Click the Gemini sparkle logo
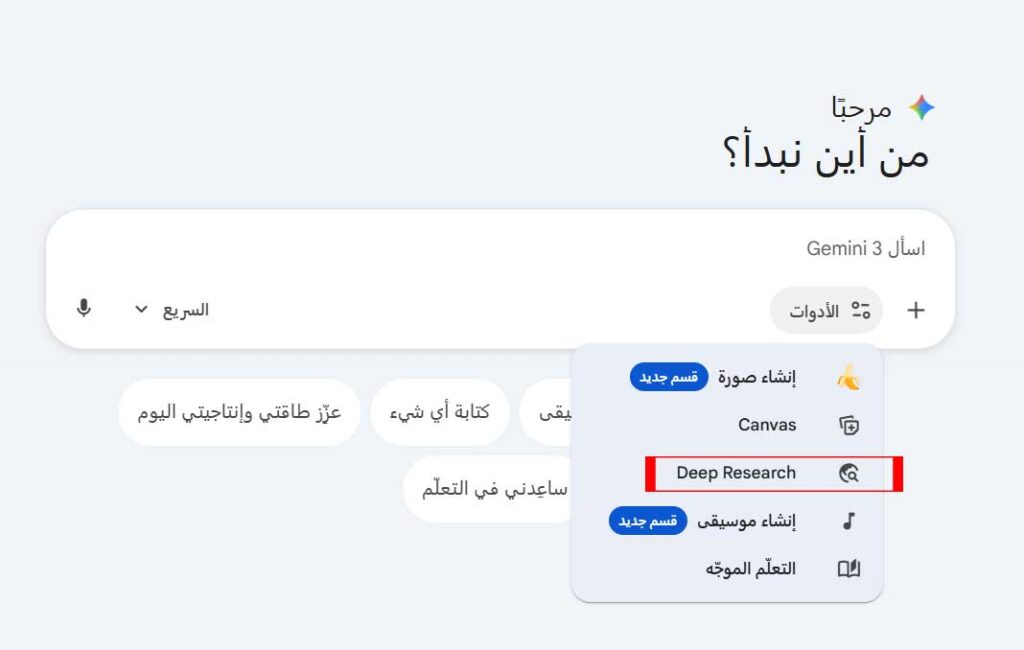Image resolution: width=1024 pixels, height=650 pixels. pyautogui.click(x=921, y=108)
